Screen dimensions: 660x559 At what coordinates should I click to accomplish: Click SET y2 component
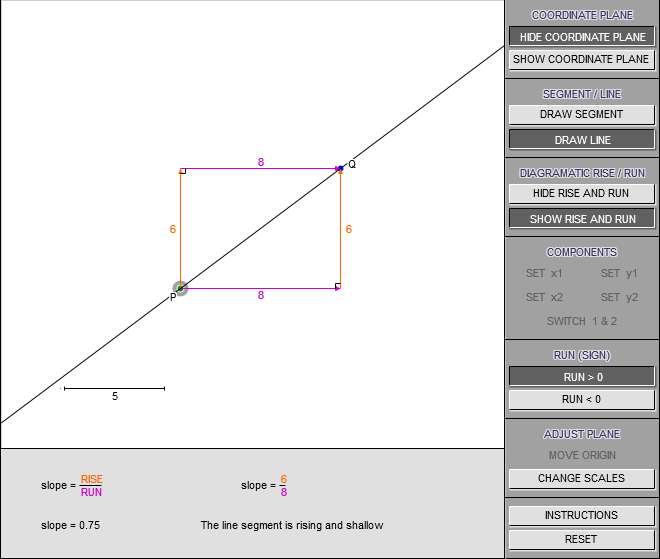point(619,297)
